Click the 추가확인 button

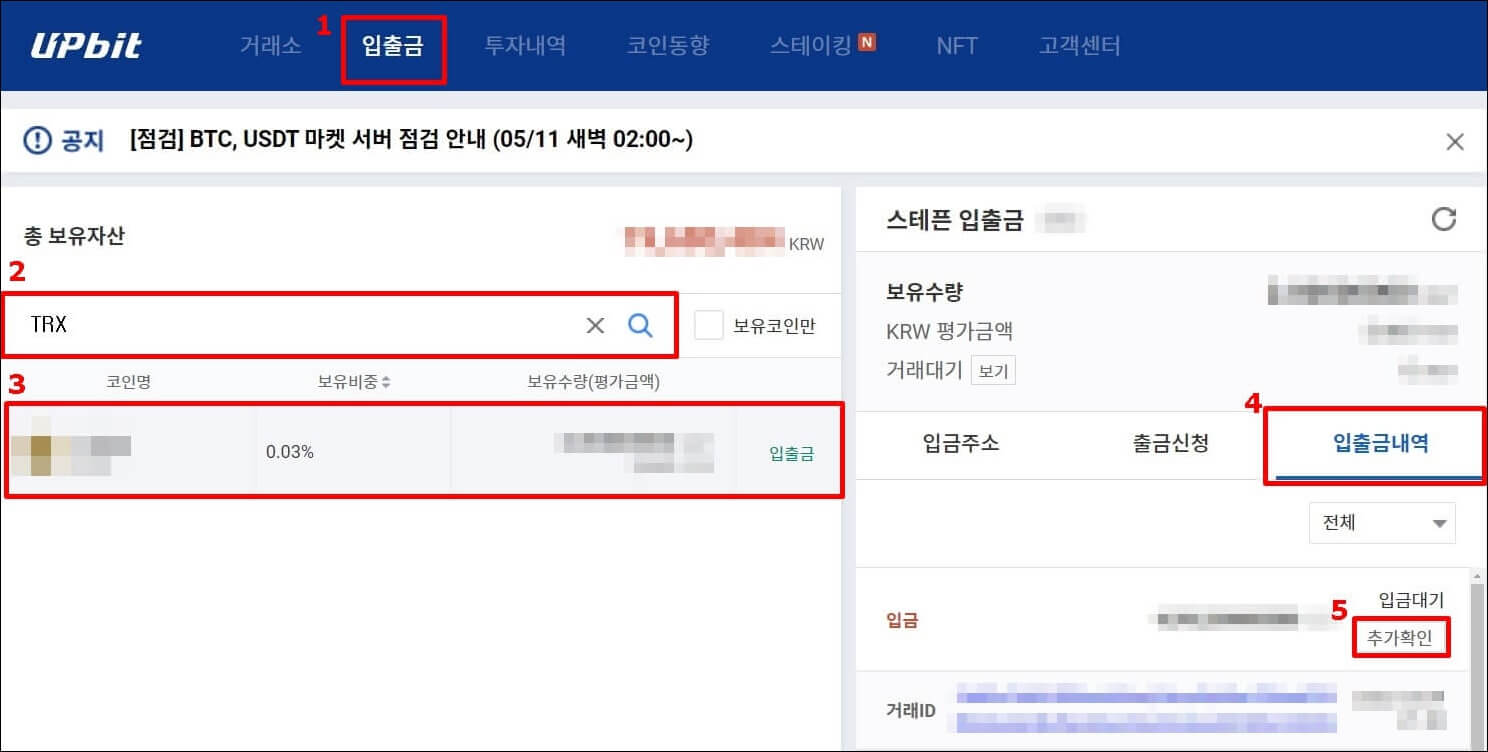click(1400, 637)
